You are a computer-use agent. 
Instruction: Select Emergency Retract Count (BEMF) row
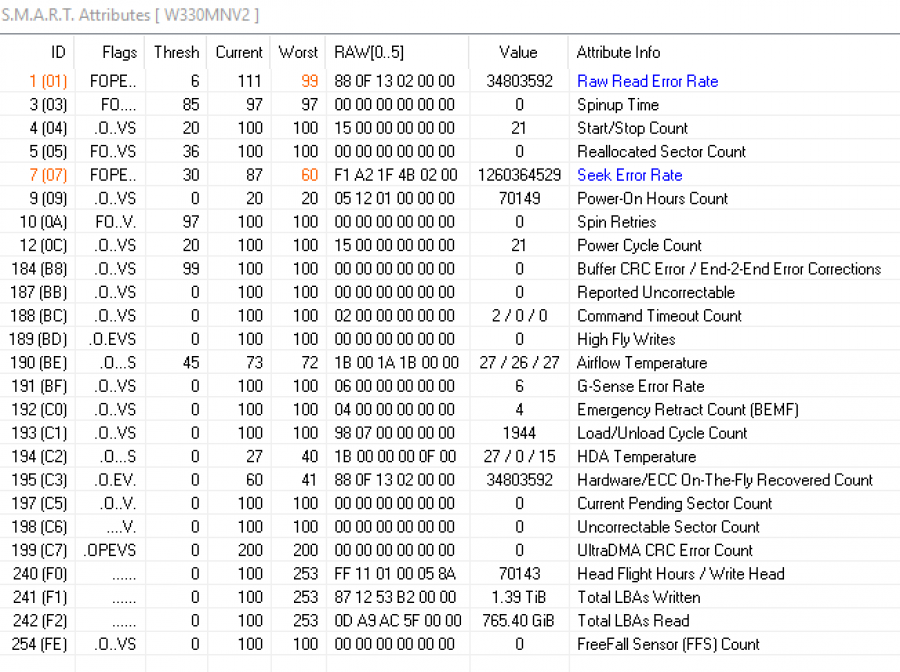click(450, 409)
